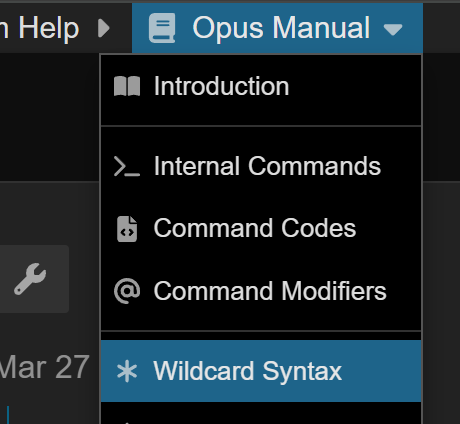460x424 pixels.
Task: Open the highlighted Wildcard Syntax entry
Action: coord(261,371)
